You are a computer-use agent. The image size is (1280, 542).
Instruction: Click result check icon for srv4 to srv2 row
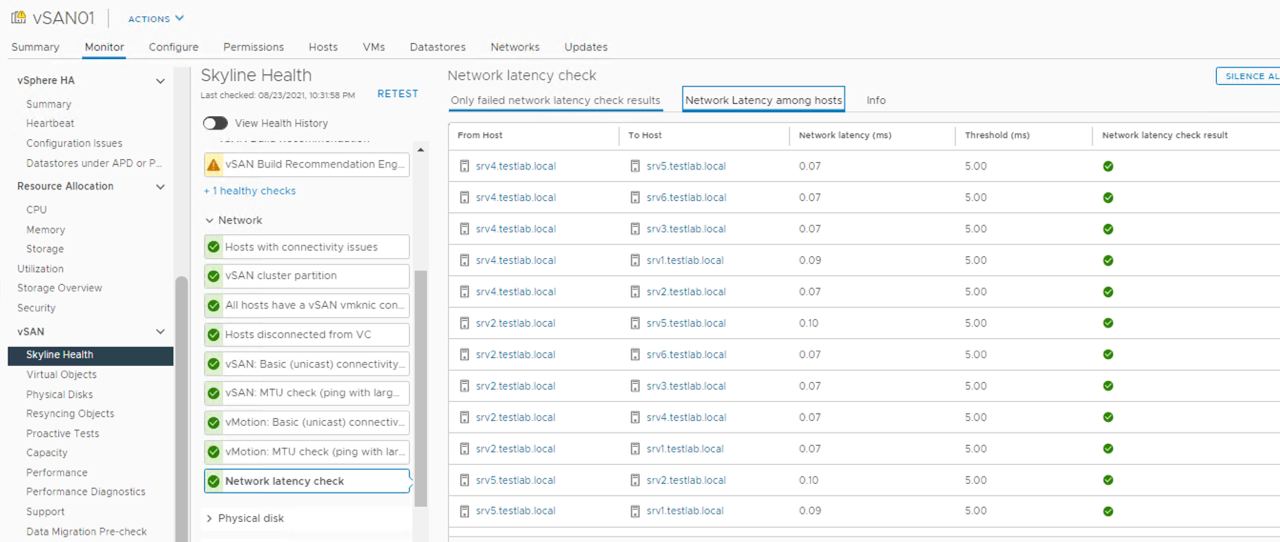tap(1108, 292)
